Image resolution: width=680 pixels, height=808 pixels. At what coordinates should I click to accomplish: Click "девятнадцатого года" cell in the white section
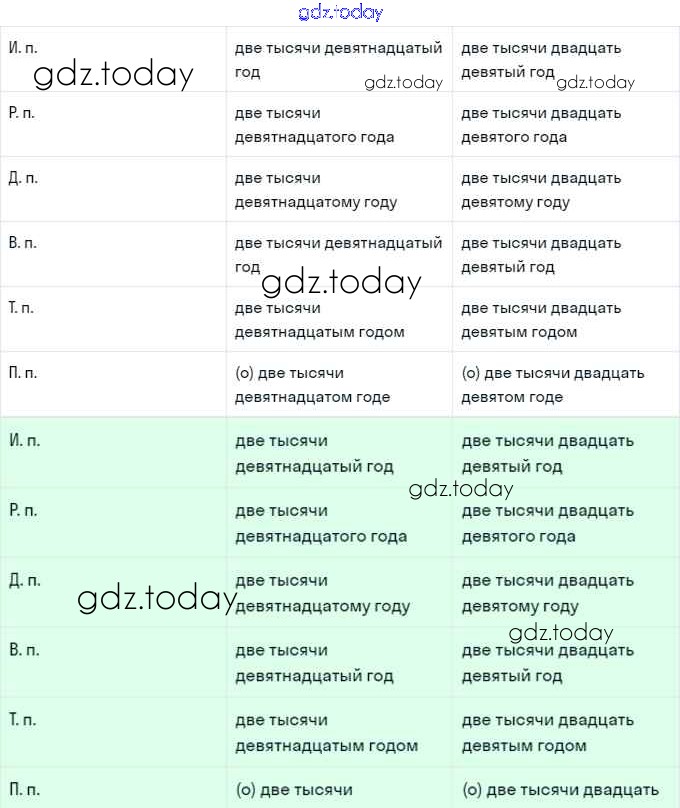point(314,125)
